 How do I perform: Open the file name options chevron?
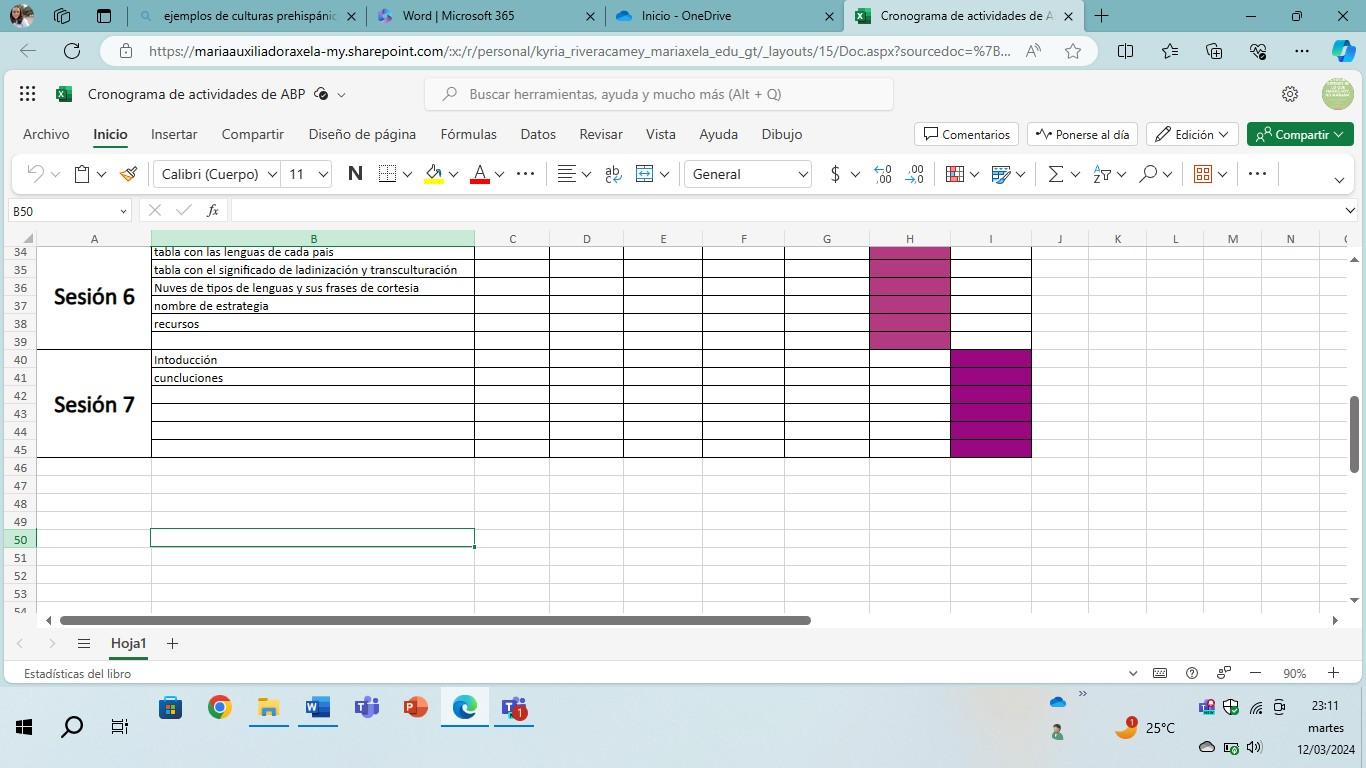pos(341,94)
